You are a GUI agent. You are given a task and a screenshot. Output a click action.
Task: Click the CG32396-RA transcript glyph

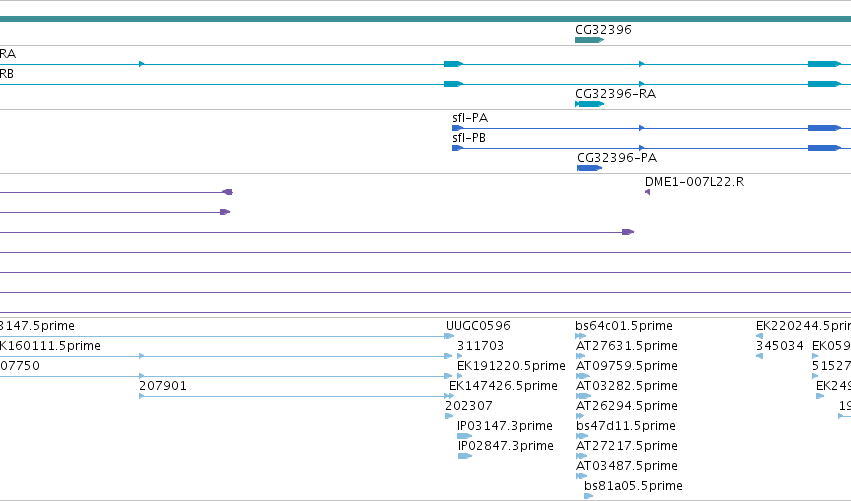[589, 104]
